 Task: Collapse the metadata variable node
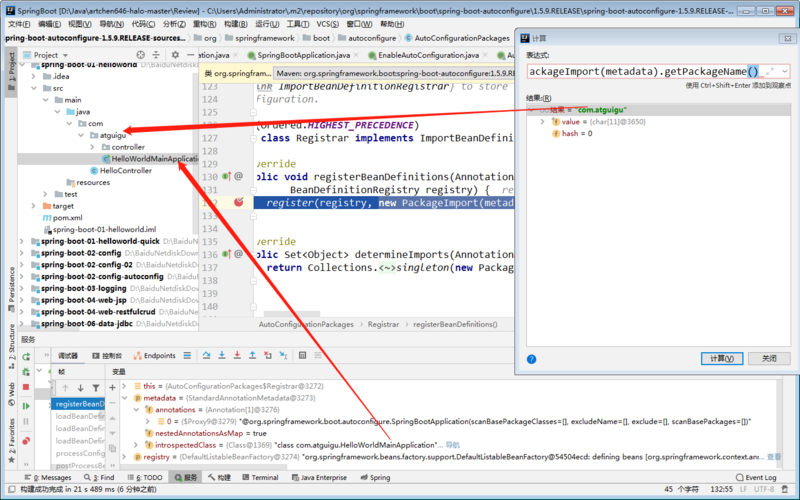124,398
